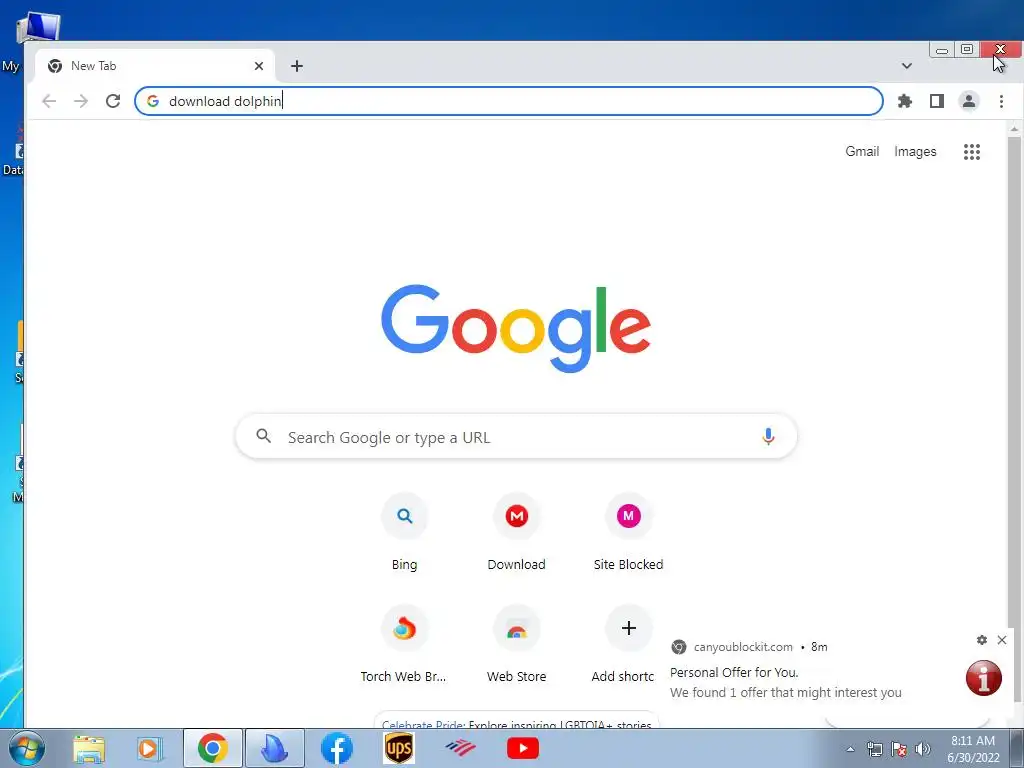
Task: Open Windows Explorer from taskbar
Action: (x=89, y=748)
